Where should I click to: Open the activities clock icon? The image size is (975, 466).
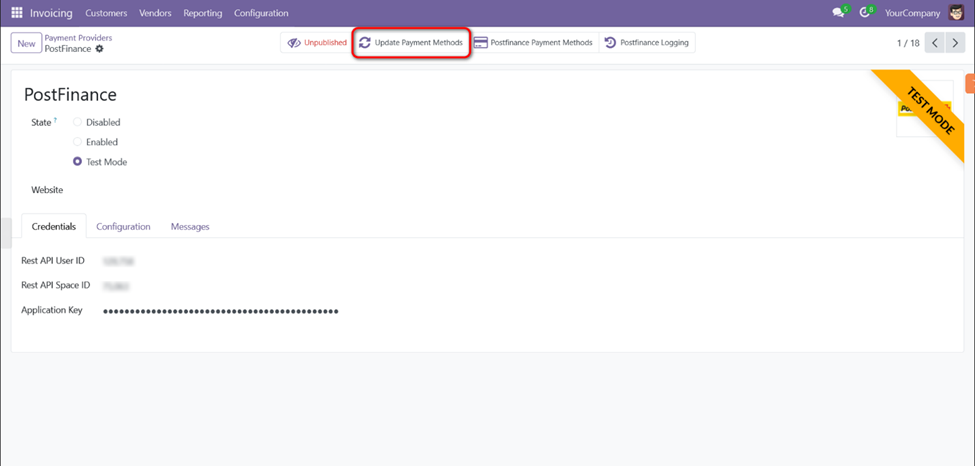(x=865, y=13)
